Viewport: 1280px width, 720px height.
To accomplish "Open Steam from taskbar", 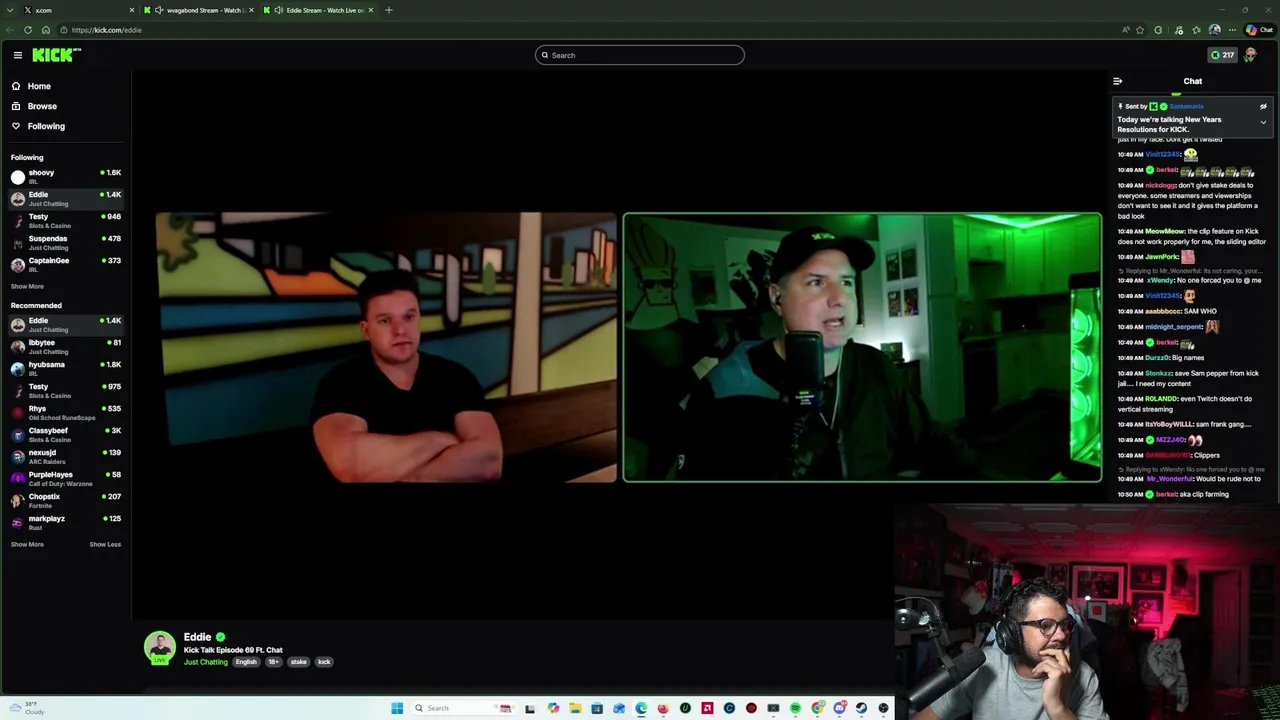I will 861,708.
